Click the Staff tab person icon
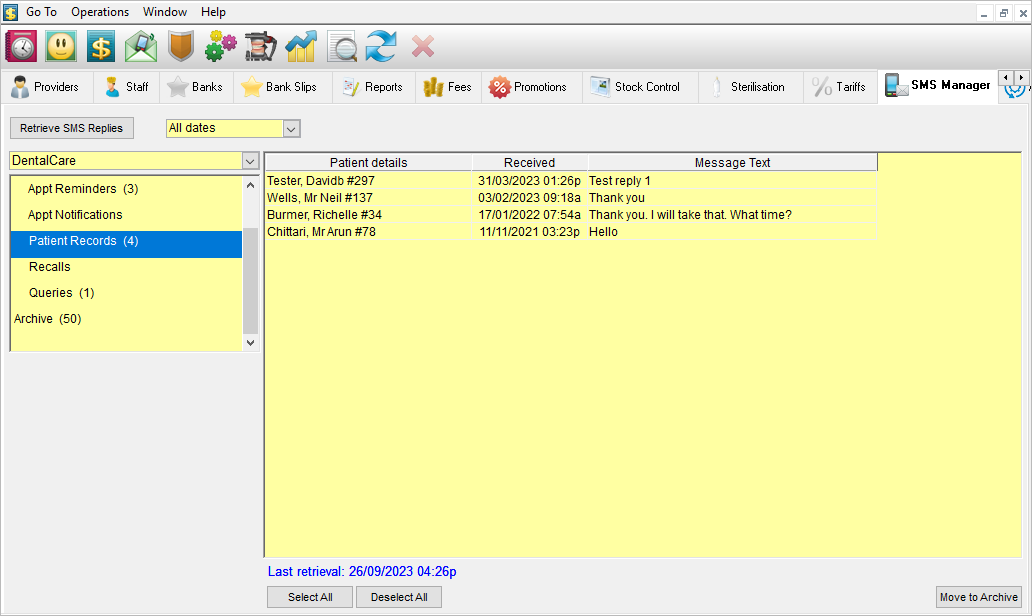 click(x=113, y=87)
